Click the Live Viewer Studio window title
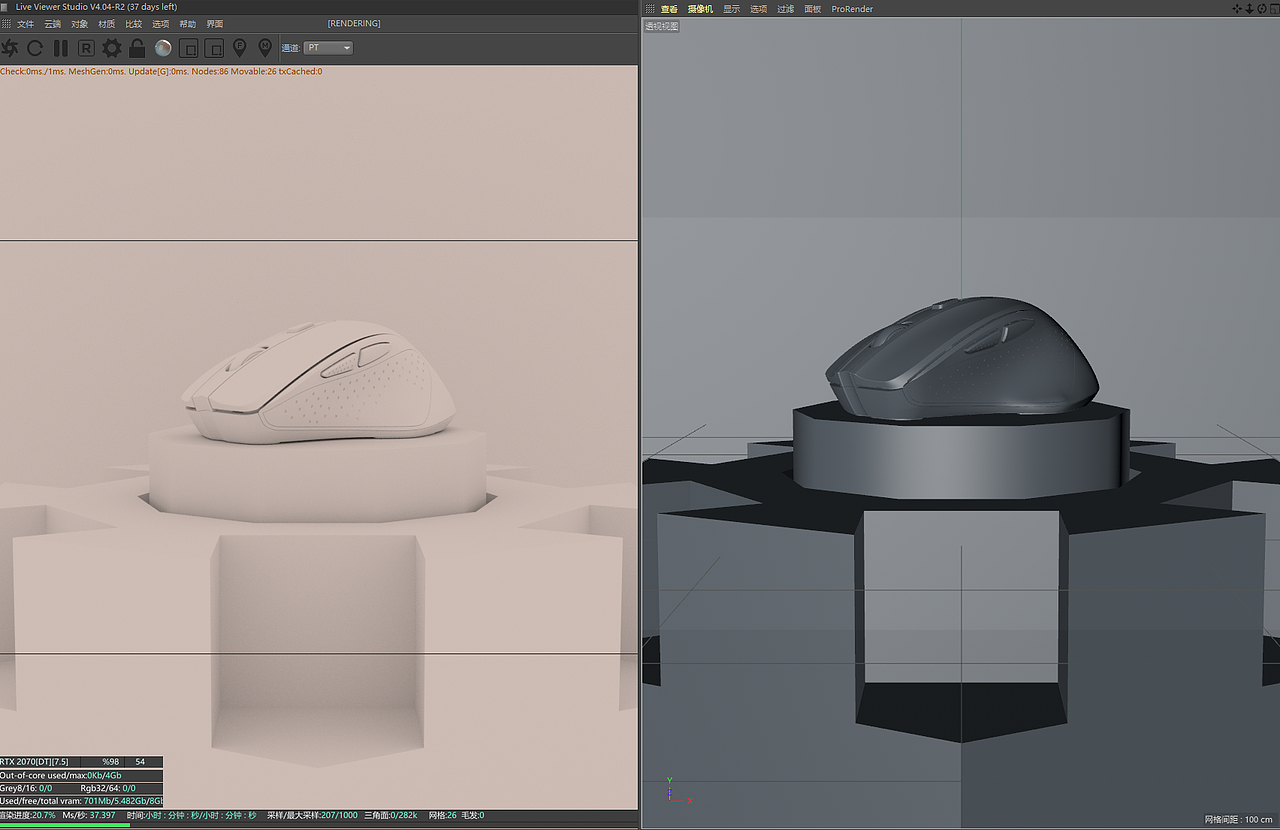 (x=96, y=7)
